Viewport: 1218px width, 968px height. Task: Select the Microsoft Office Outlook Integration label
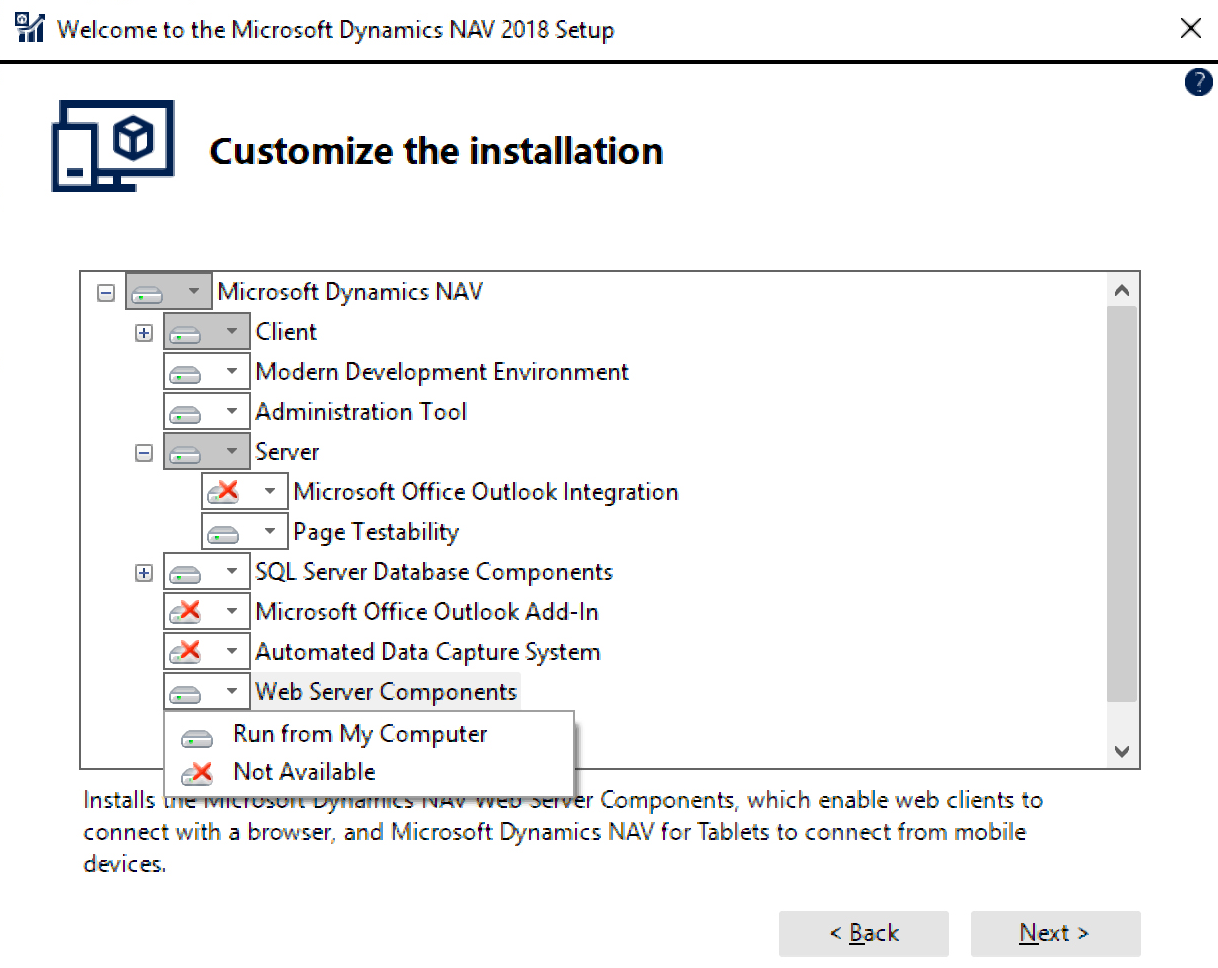pyautogui.click(x=486, y=492)
